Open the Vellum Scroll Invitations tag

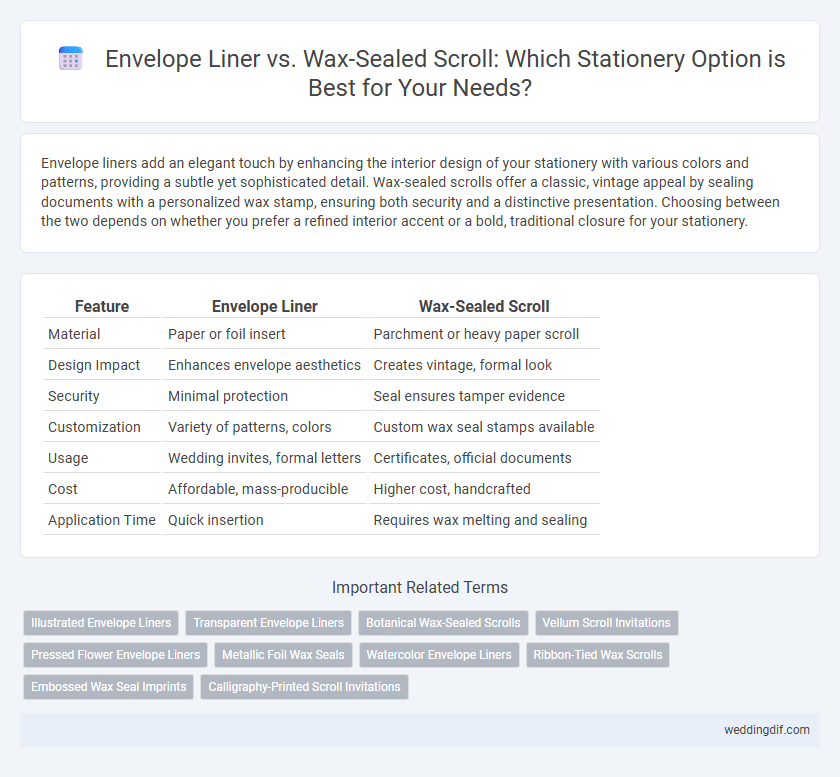click(606, 623)
